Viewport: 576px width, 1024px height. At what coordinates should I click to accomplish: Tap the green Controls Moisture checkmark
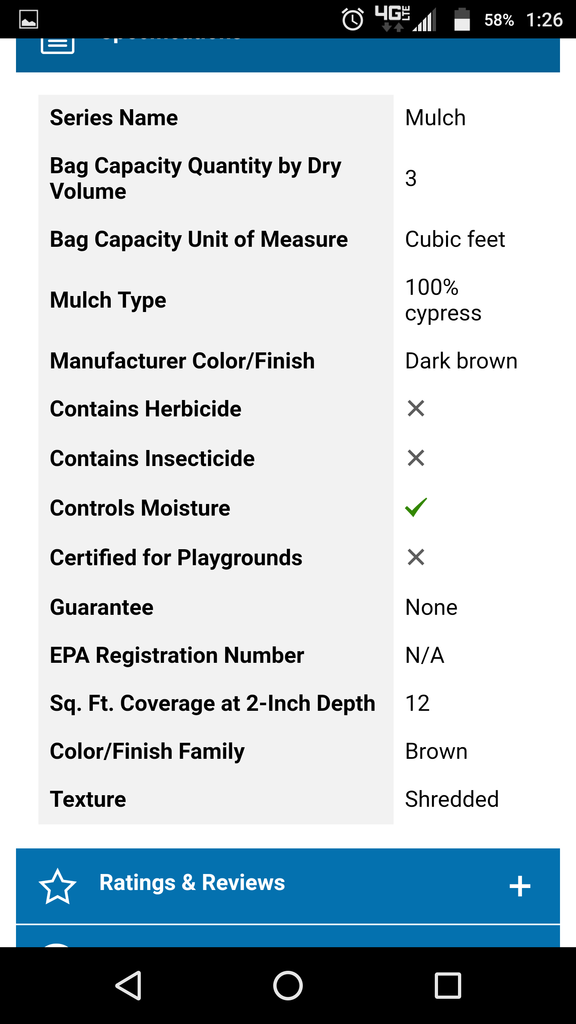click(415, 507)
